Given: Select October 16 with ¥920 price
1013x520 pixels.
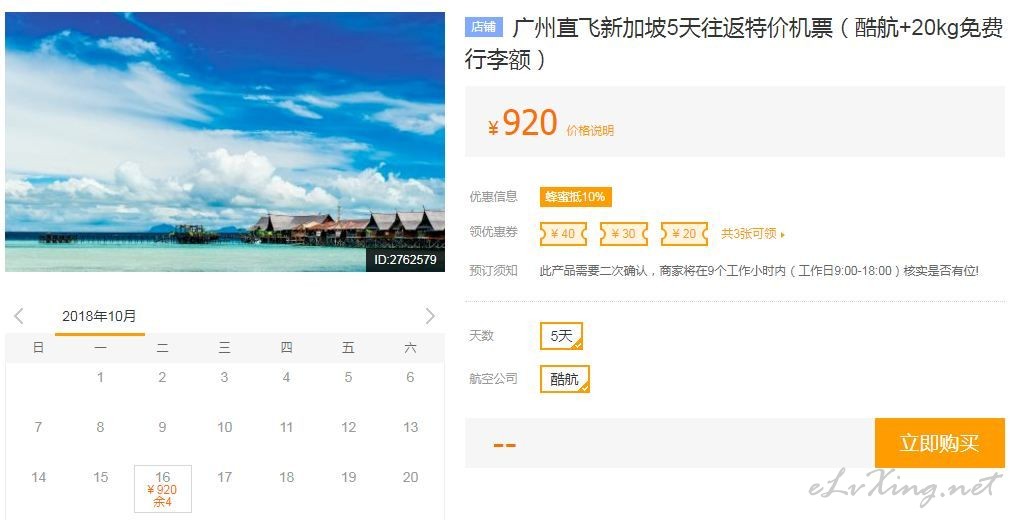Looking at the screenshot, I should coord(163,489).
